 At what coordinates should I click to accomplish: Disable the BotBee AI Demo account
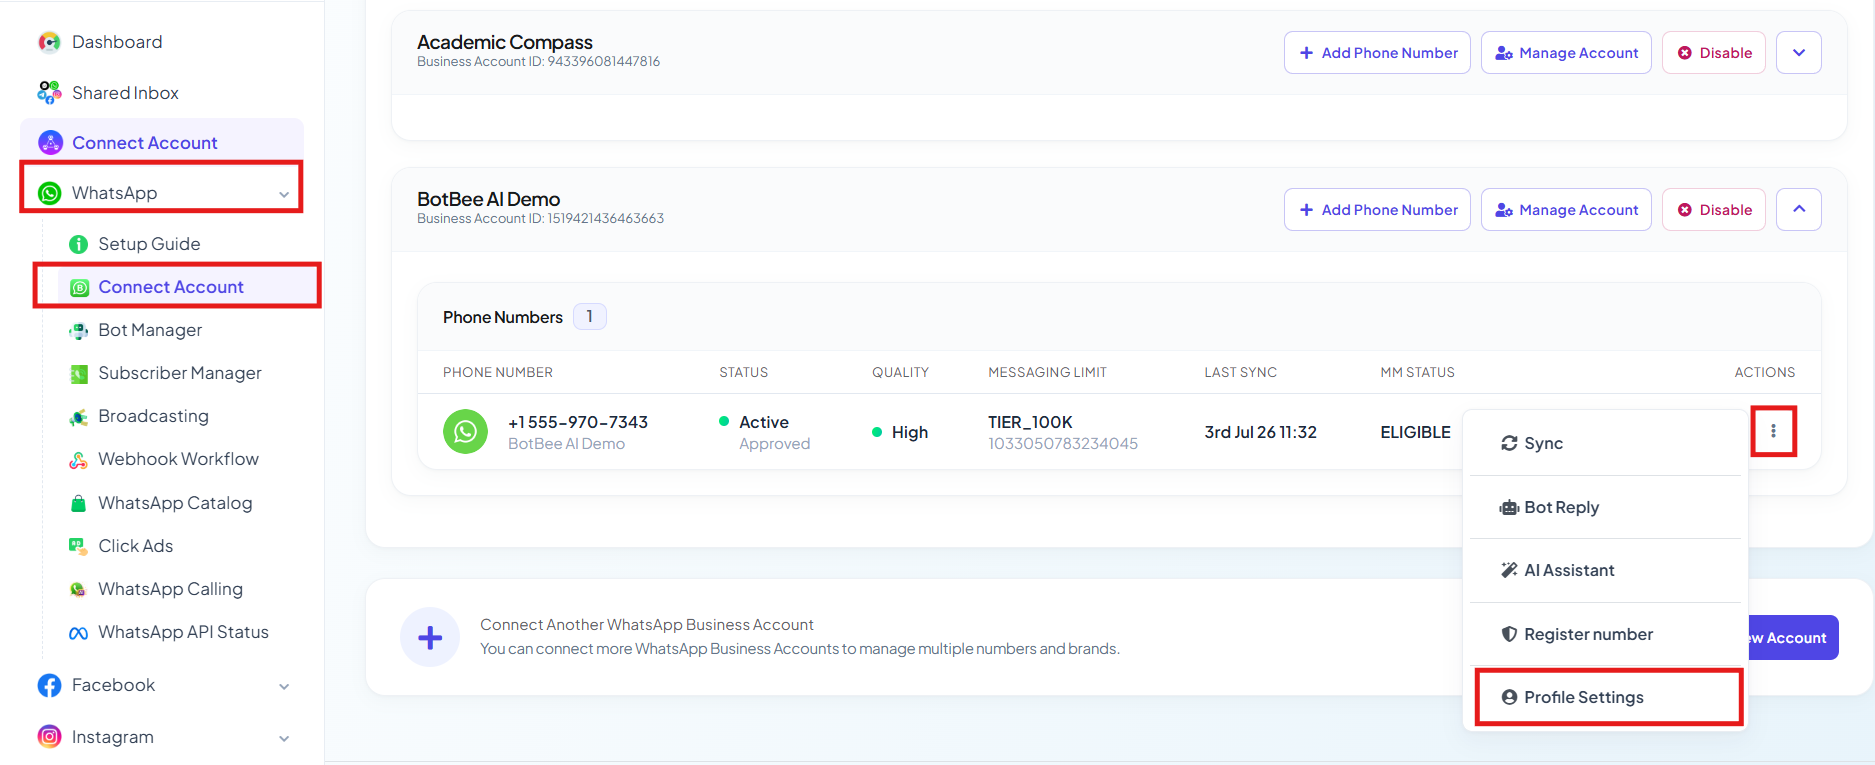click(1714, 210)
